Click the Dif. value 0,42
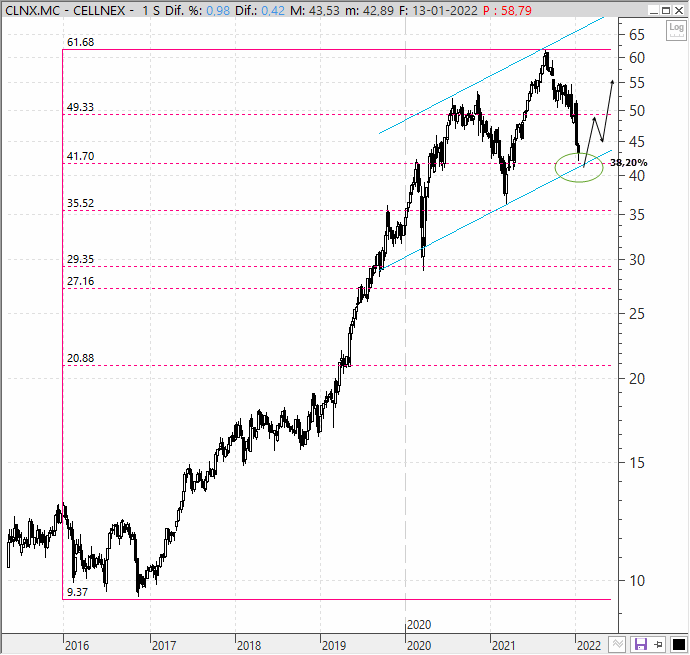Viewport: 690px width, 655px height. pos(273,11)
